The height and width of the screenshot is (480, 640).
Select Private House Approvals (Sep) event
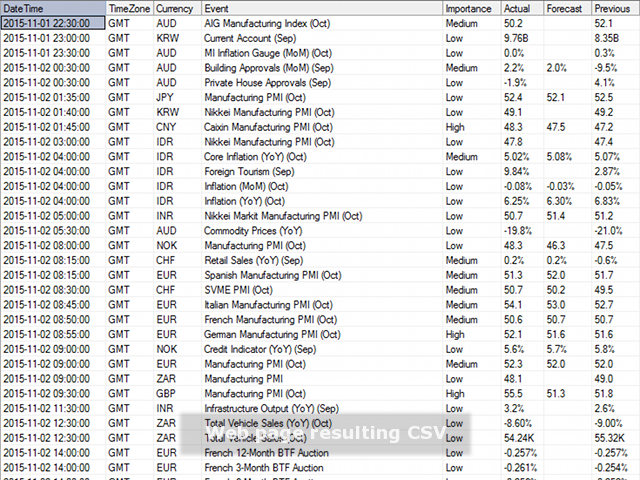point(267,82)
